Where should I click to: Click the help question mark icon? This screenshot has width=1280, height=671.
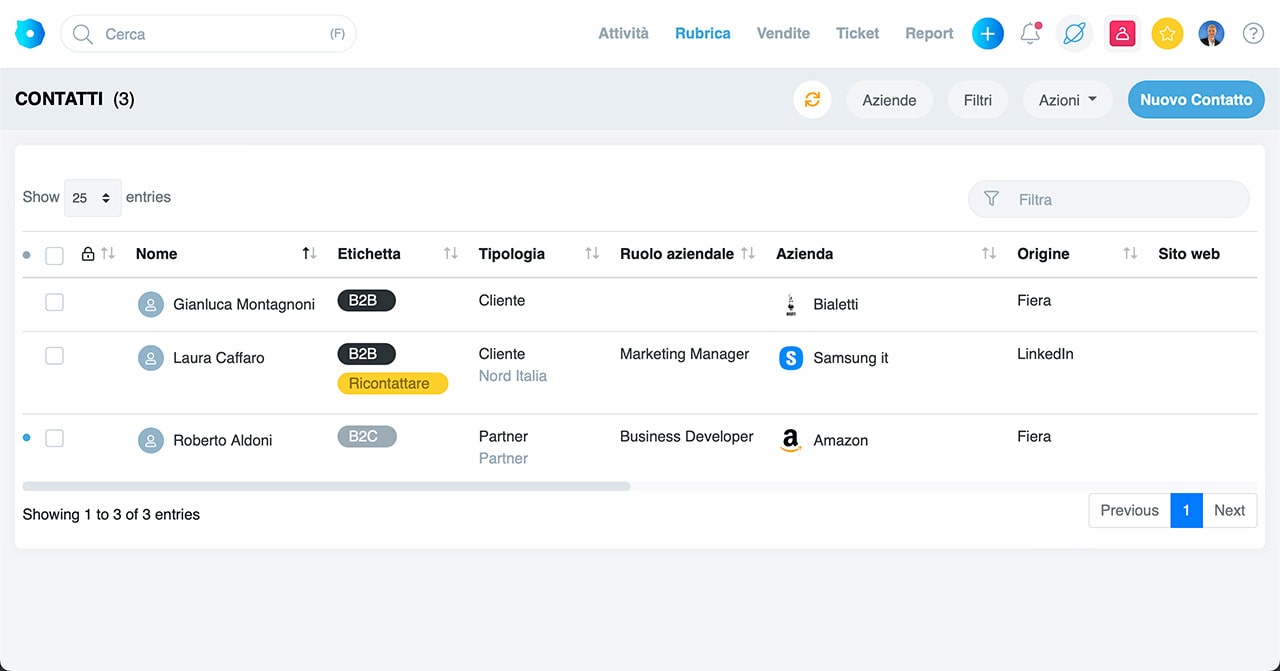click(x=1253, y=34)
